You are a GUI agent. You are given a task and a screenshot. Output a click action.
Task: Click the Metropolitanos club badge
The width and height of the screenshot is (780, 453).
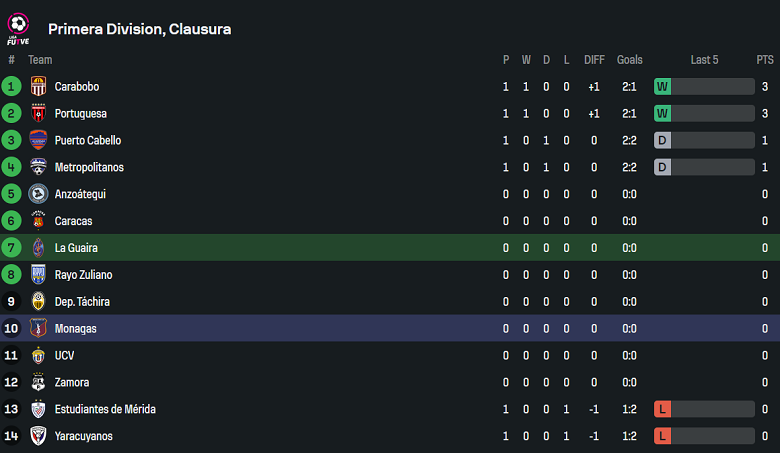tap(39, 168)
